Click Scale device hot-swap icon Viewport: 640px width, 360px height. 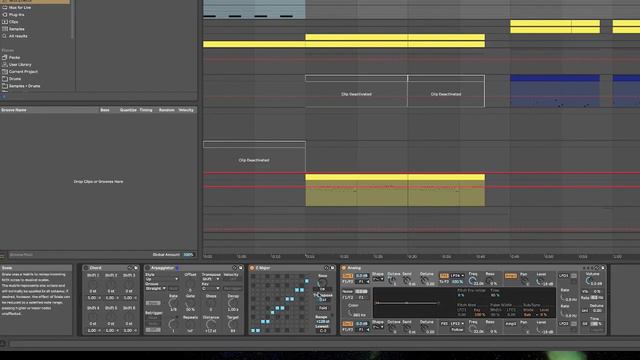[x=327, y=268]
